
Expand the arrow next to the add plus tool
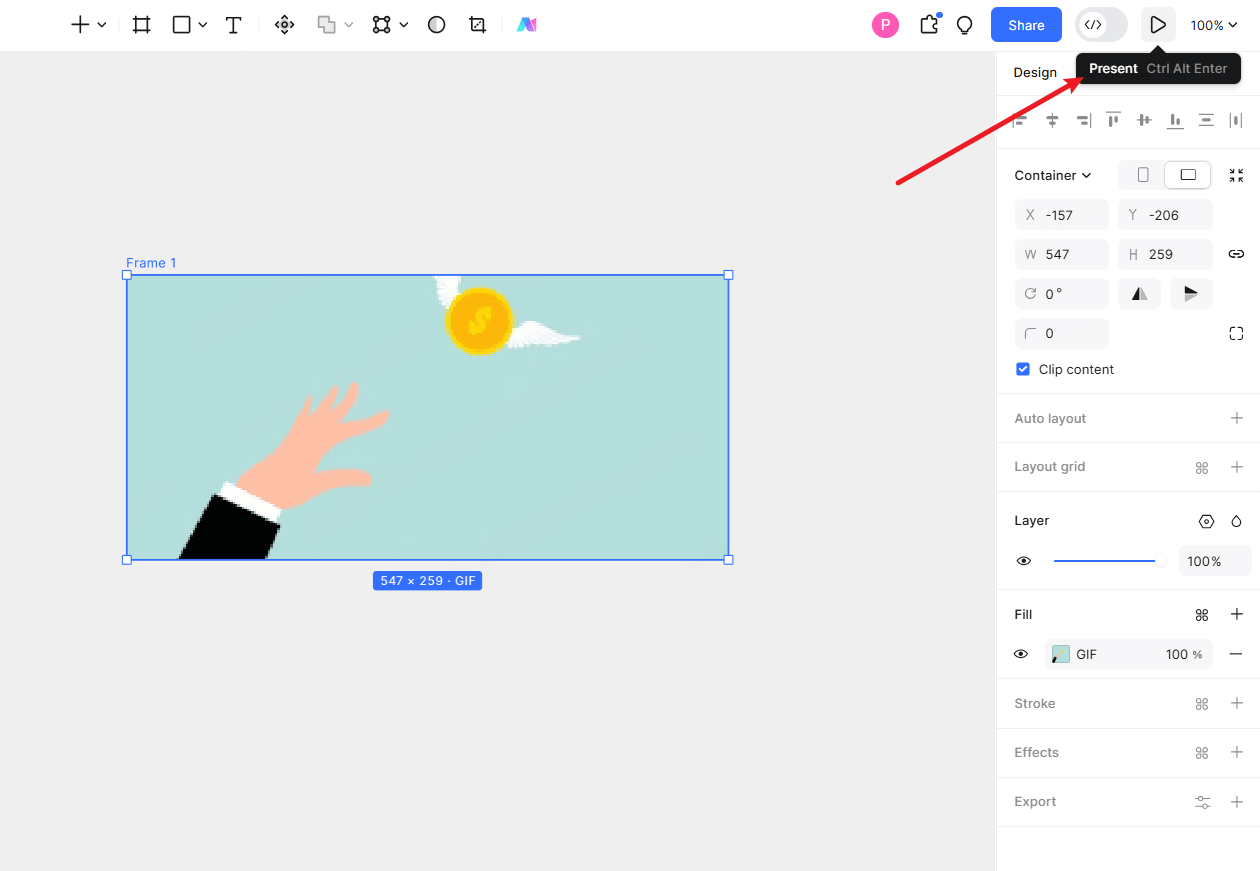(x=102, y=25)
